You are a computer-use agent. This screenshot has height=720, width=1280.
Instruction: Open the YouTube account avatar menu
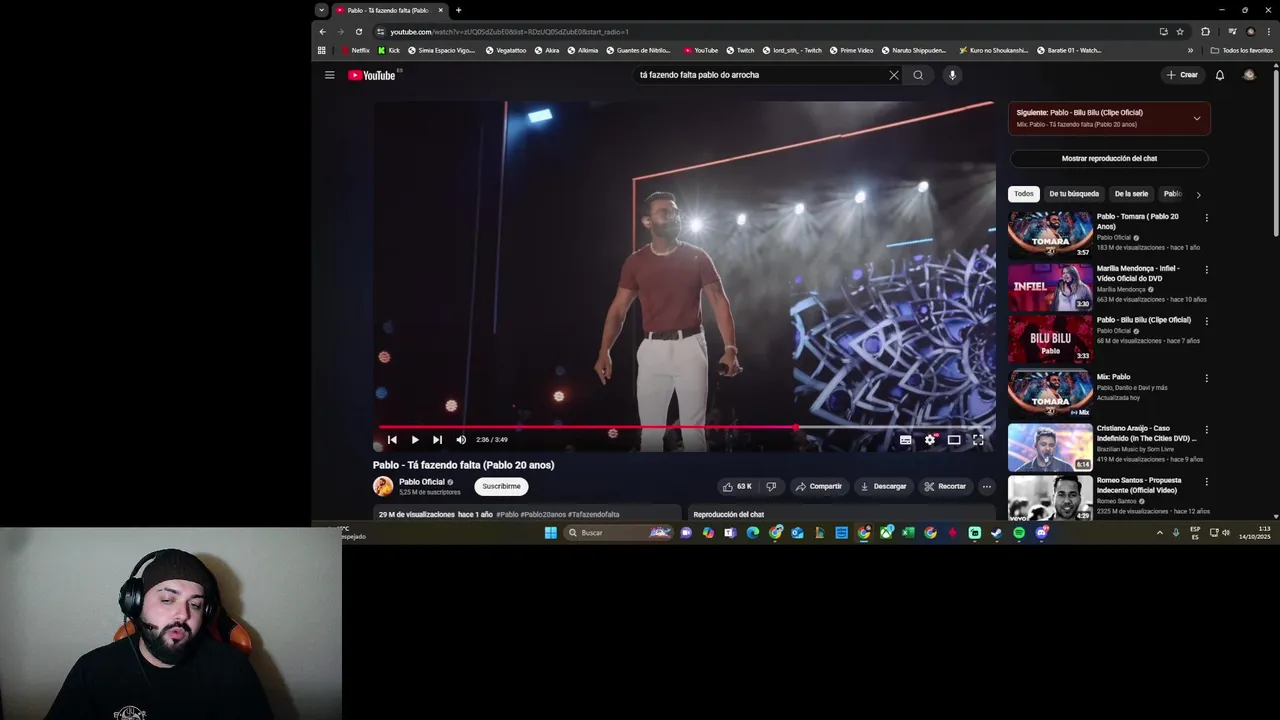pos(1249,75)
